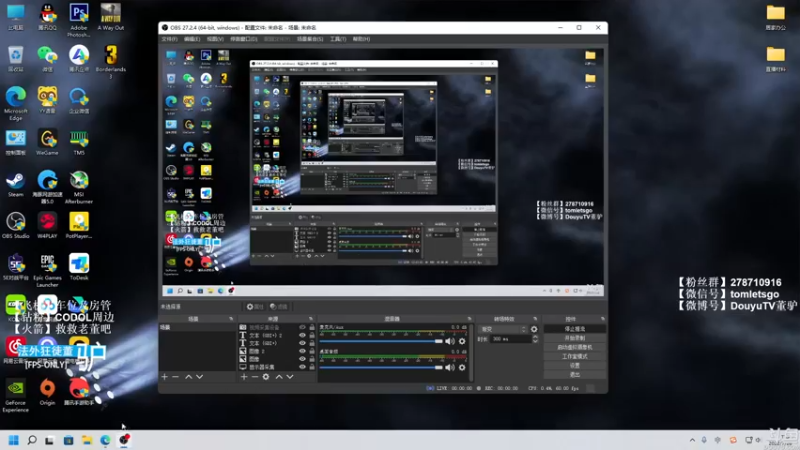Image resolution: width=800 pixels, height=450 pixels.
Task: Open the Help menu in OBS
Action: [x=361, y=39]
